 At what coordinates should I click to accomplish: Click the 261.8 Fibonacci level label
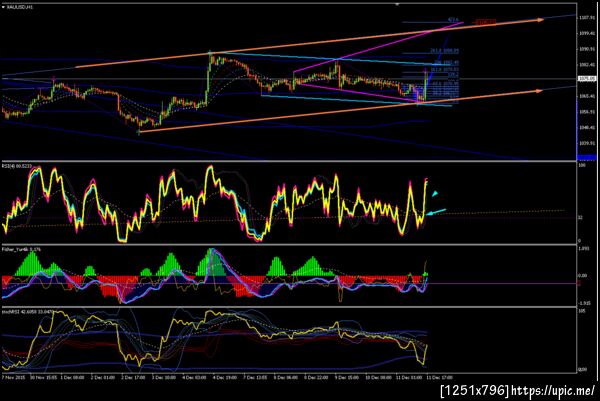click(444, 51)
